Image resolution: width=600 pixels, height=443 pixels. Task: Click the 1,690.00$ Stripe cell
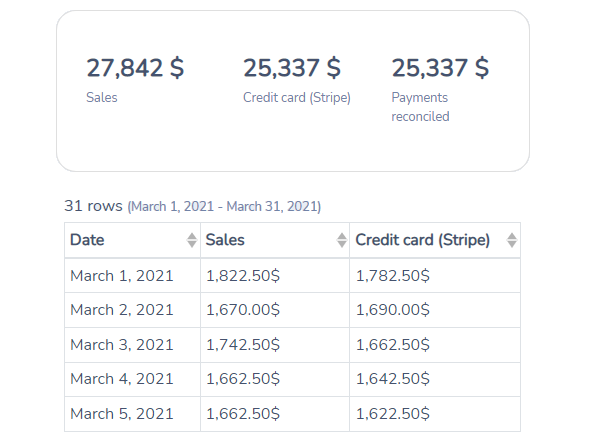[435, 310]
